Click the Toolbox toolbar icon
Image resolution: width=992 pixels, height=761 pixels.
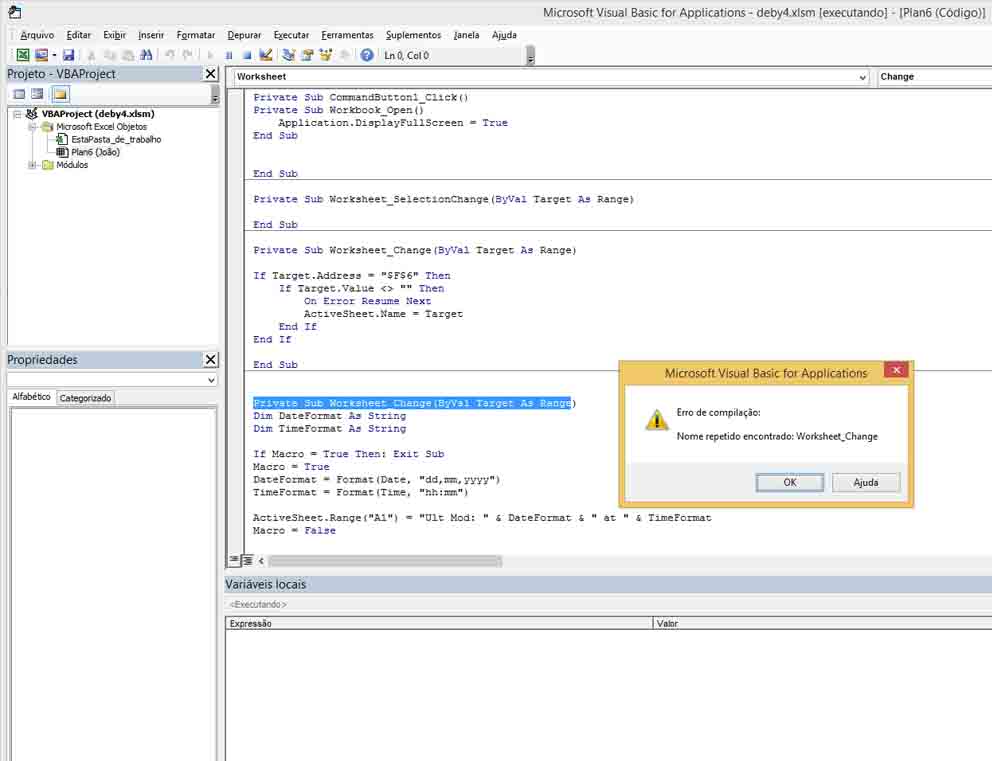344,55
